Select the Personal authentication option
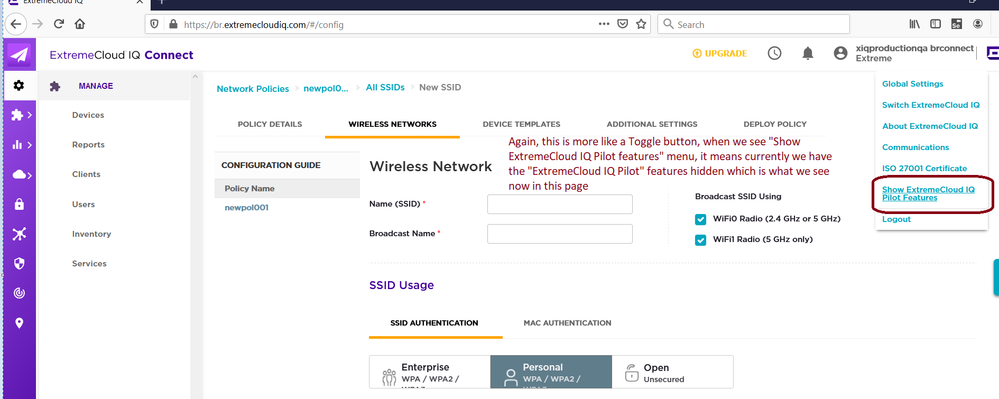The image size is (999, 399). point(551,372)
